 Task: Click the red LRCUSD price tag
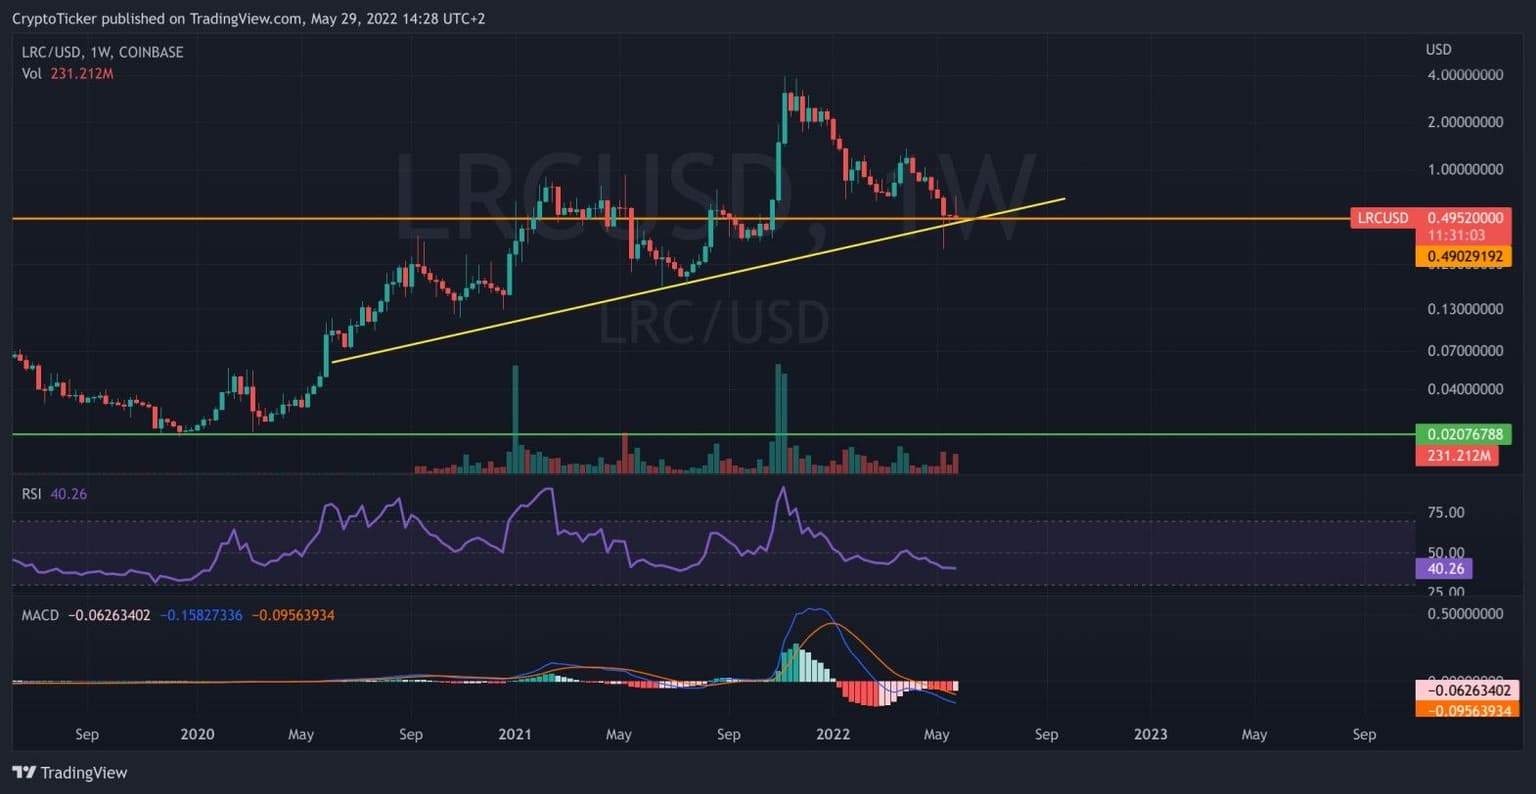point(1383,218)
